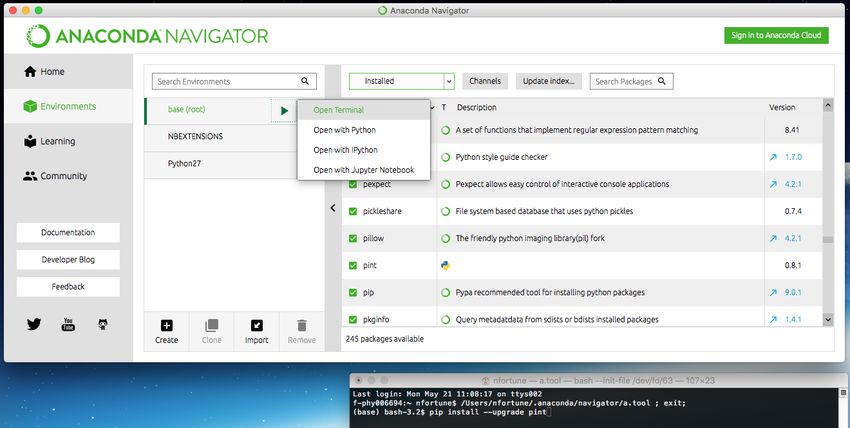Focus the Search Environments field

click(x=234, y=81)
